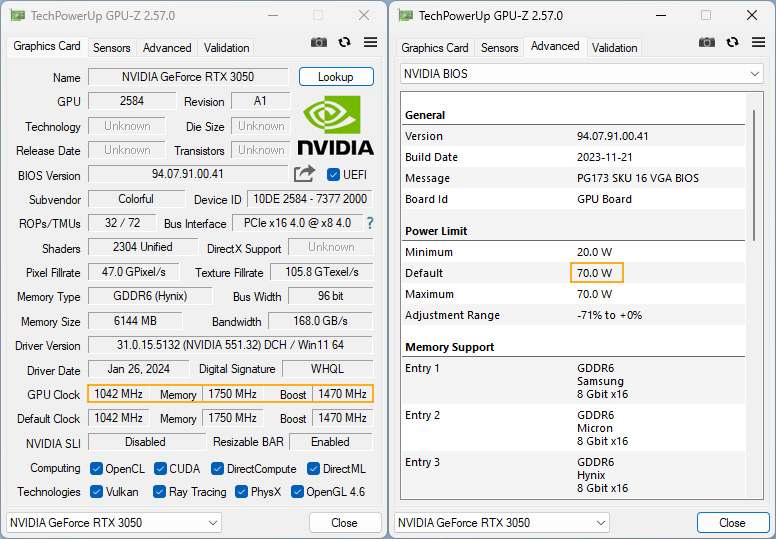Screen dimensions: 776x539
Task: Toggle the Ray Tracing checkbox
Action: 159,491
